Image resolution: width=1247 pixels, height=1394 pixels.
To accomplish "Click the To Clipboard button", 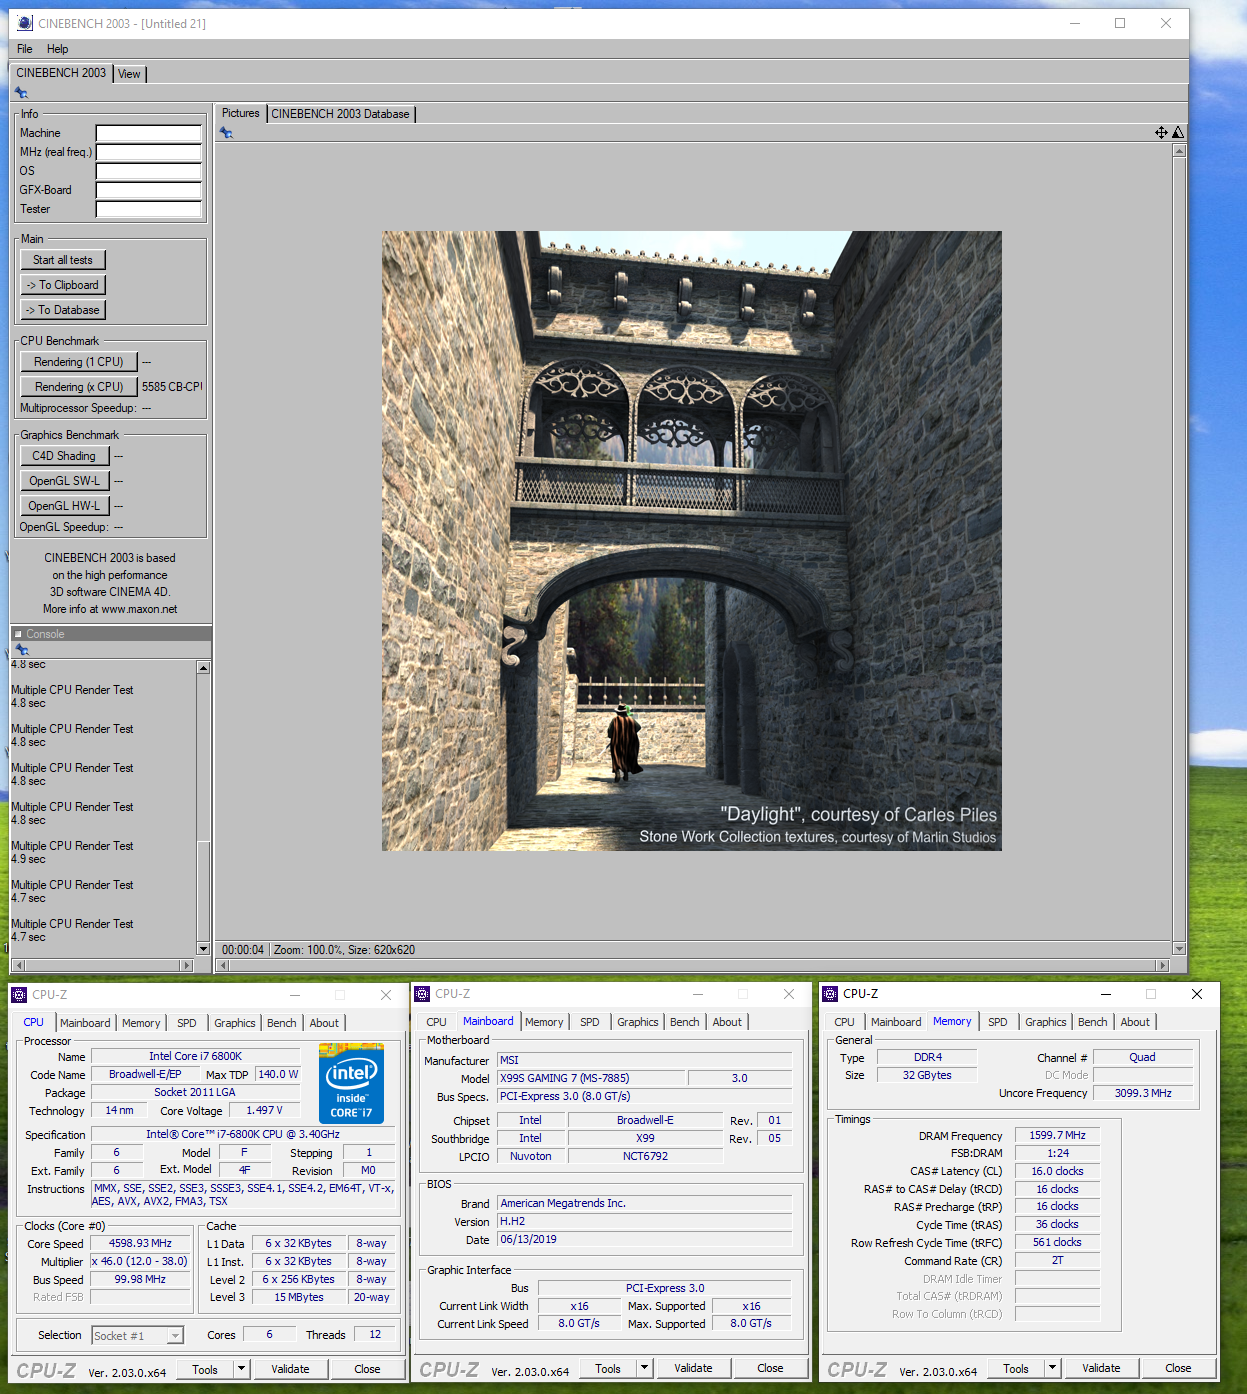I will (x=63, y=285).
